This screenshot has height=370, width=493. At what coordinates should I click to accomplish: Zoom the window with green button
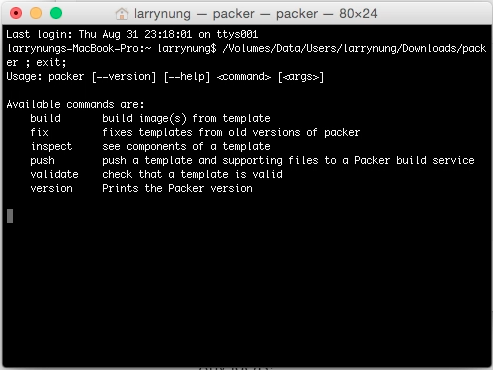click(x=56, y=13)
